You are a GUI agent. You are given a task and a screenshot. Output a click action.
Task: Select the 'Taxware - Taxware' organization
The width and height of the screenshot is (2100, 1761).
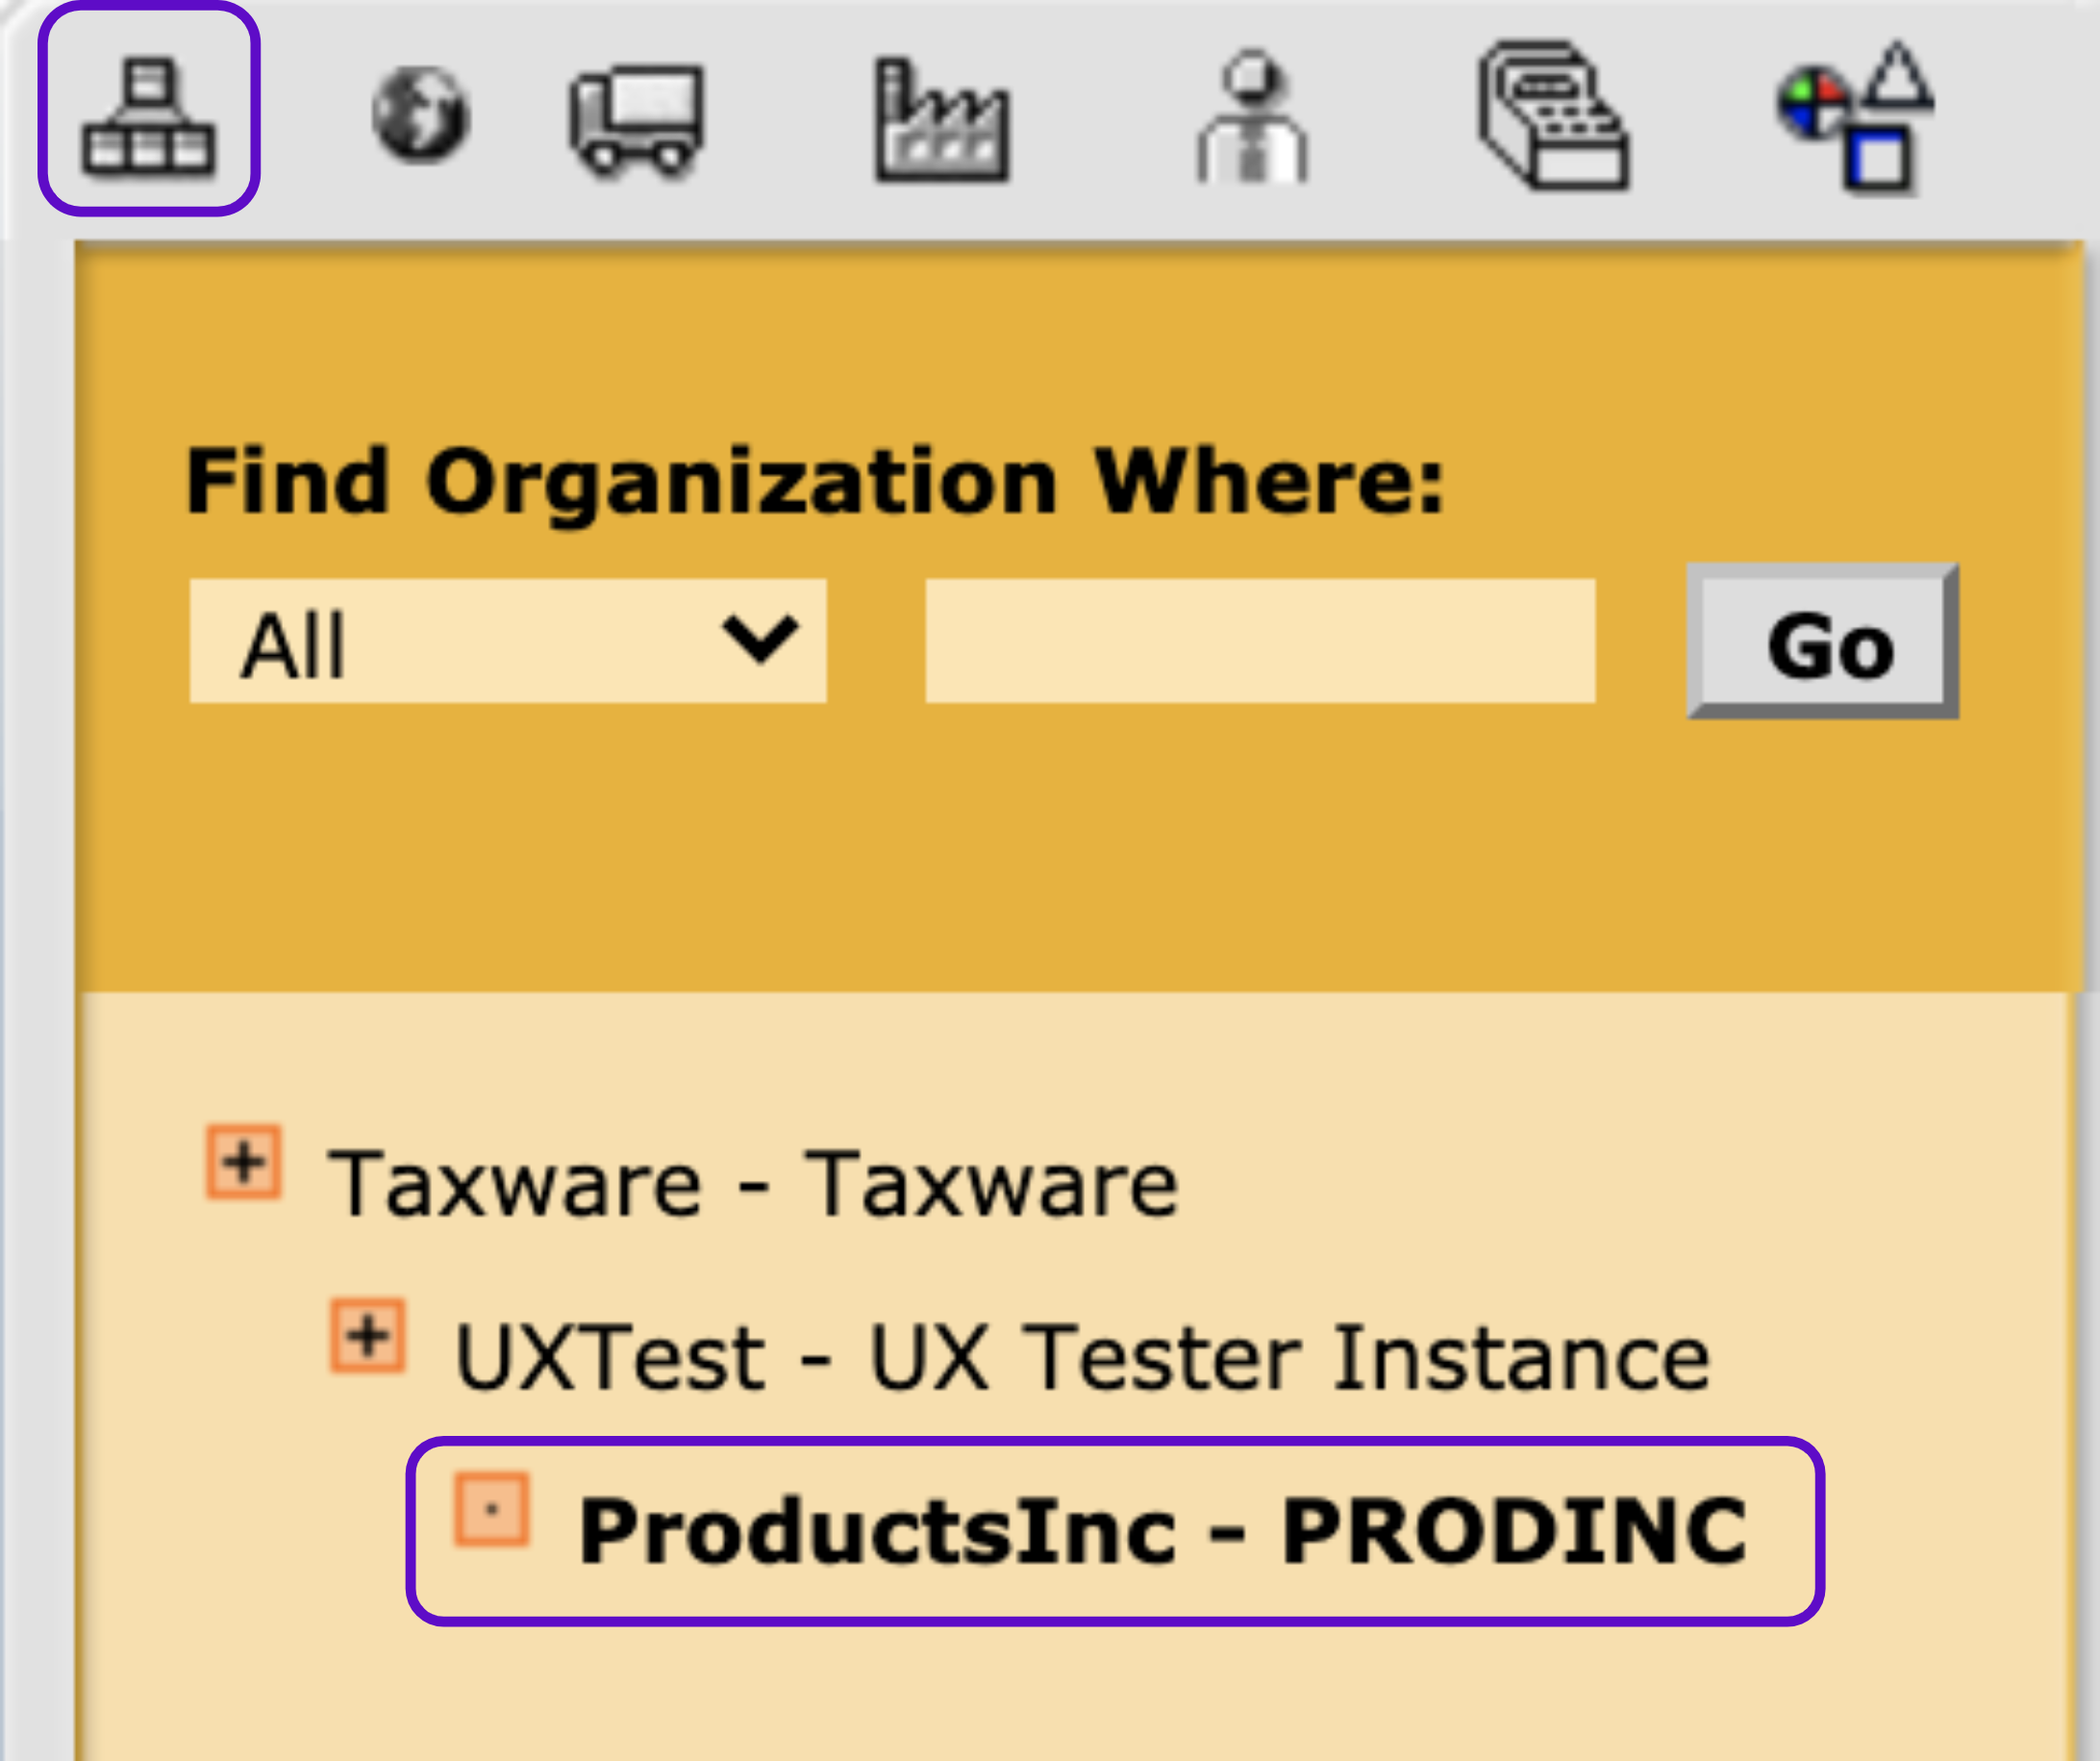pyautogui.click(x=752, y=1185)
